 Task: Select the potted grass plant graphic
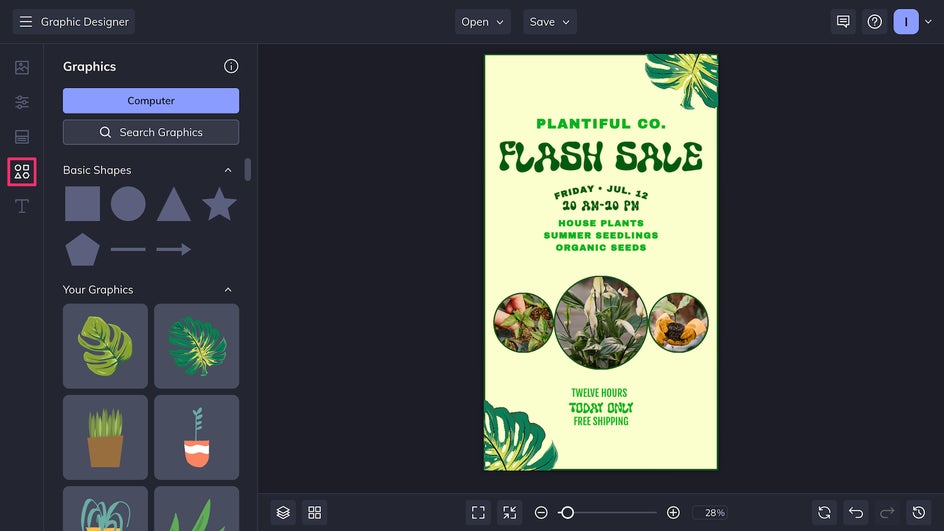(x=105, y=438)
